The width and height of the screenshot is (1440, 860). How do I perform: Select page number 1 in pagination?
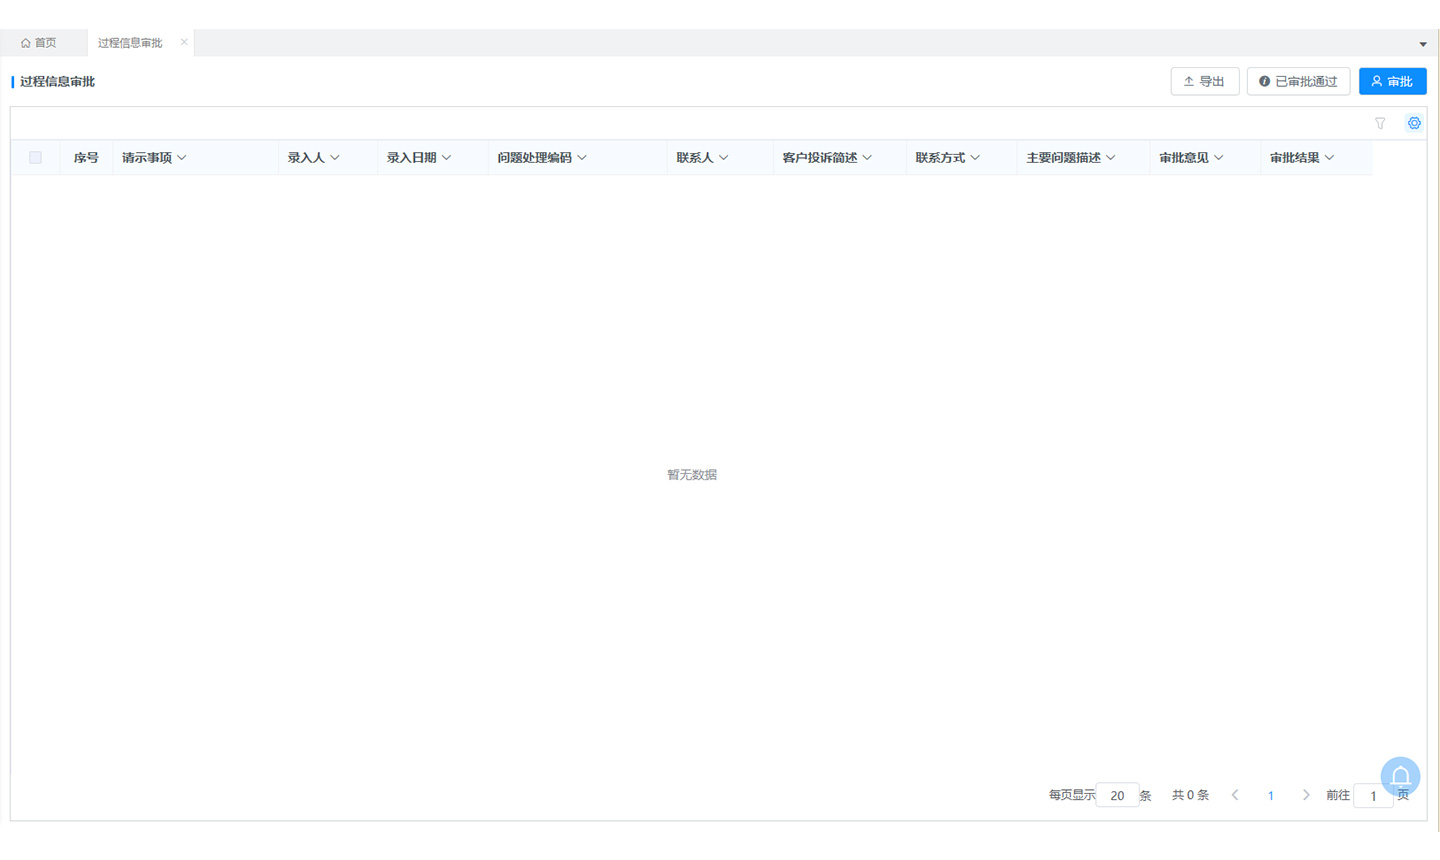click(1271, 795)
